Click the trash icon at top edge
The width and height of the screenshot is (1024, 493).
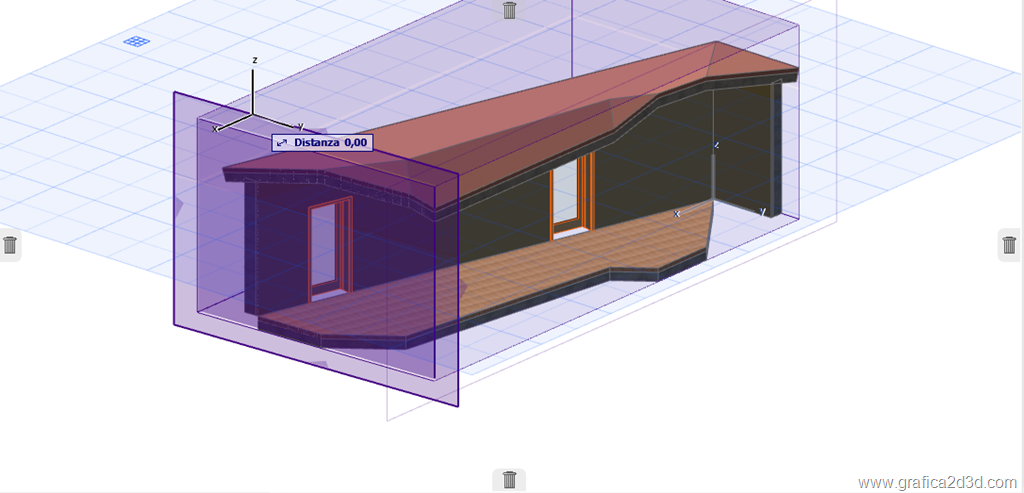tap(510, 10)
